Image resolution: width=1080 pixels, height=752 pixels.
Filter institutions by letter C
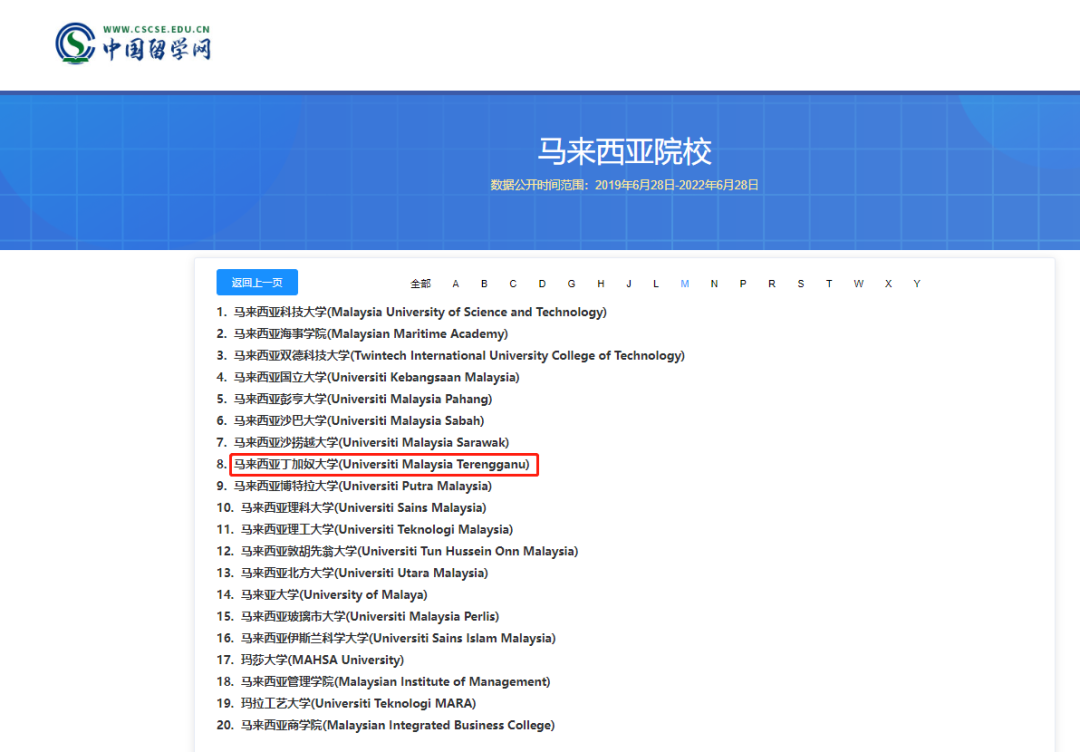click(512, 284)
